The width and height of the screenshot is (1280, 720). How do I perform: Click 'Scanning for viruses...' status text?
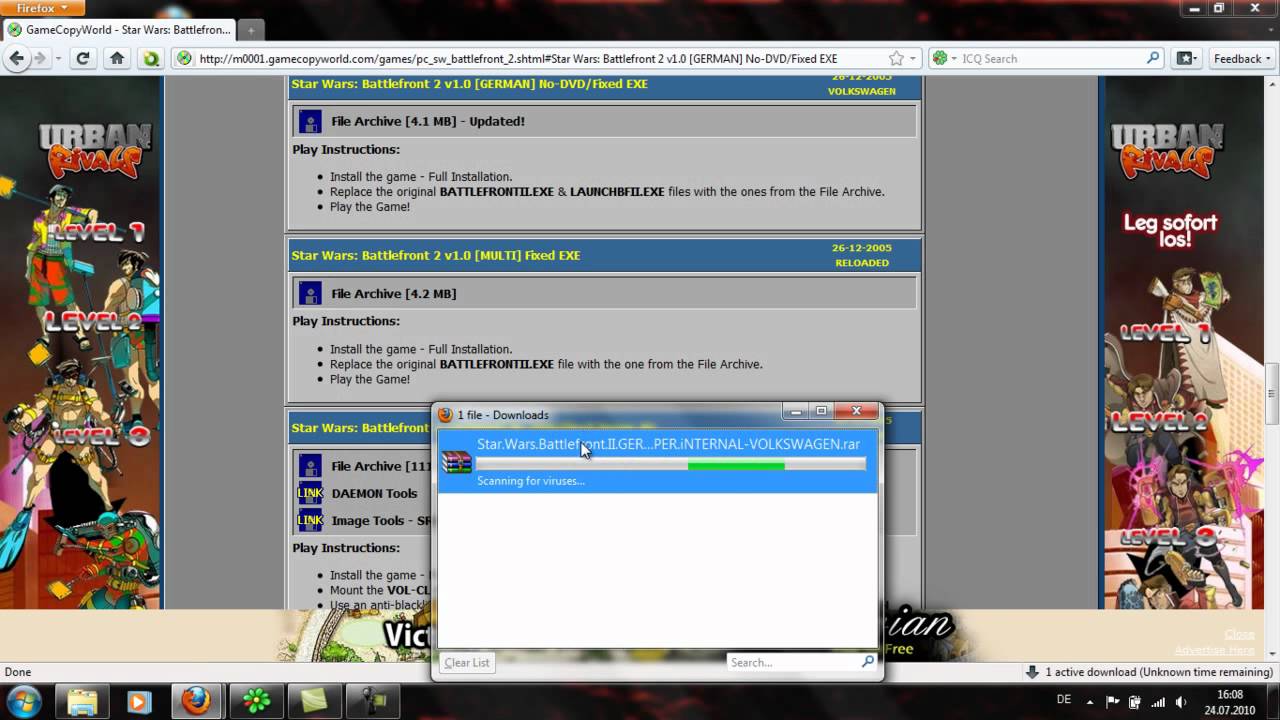point(531,481)
